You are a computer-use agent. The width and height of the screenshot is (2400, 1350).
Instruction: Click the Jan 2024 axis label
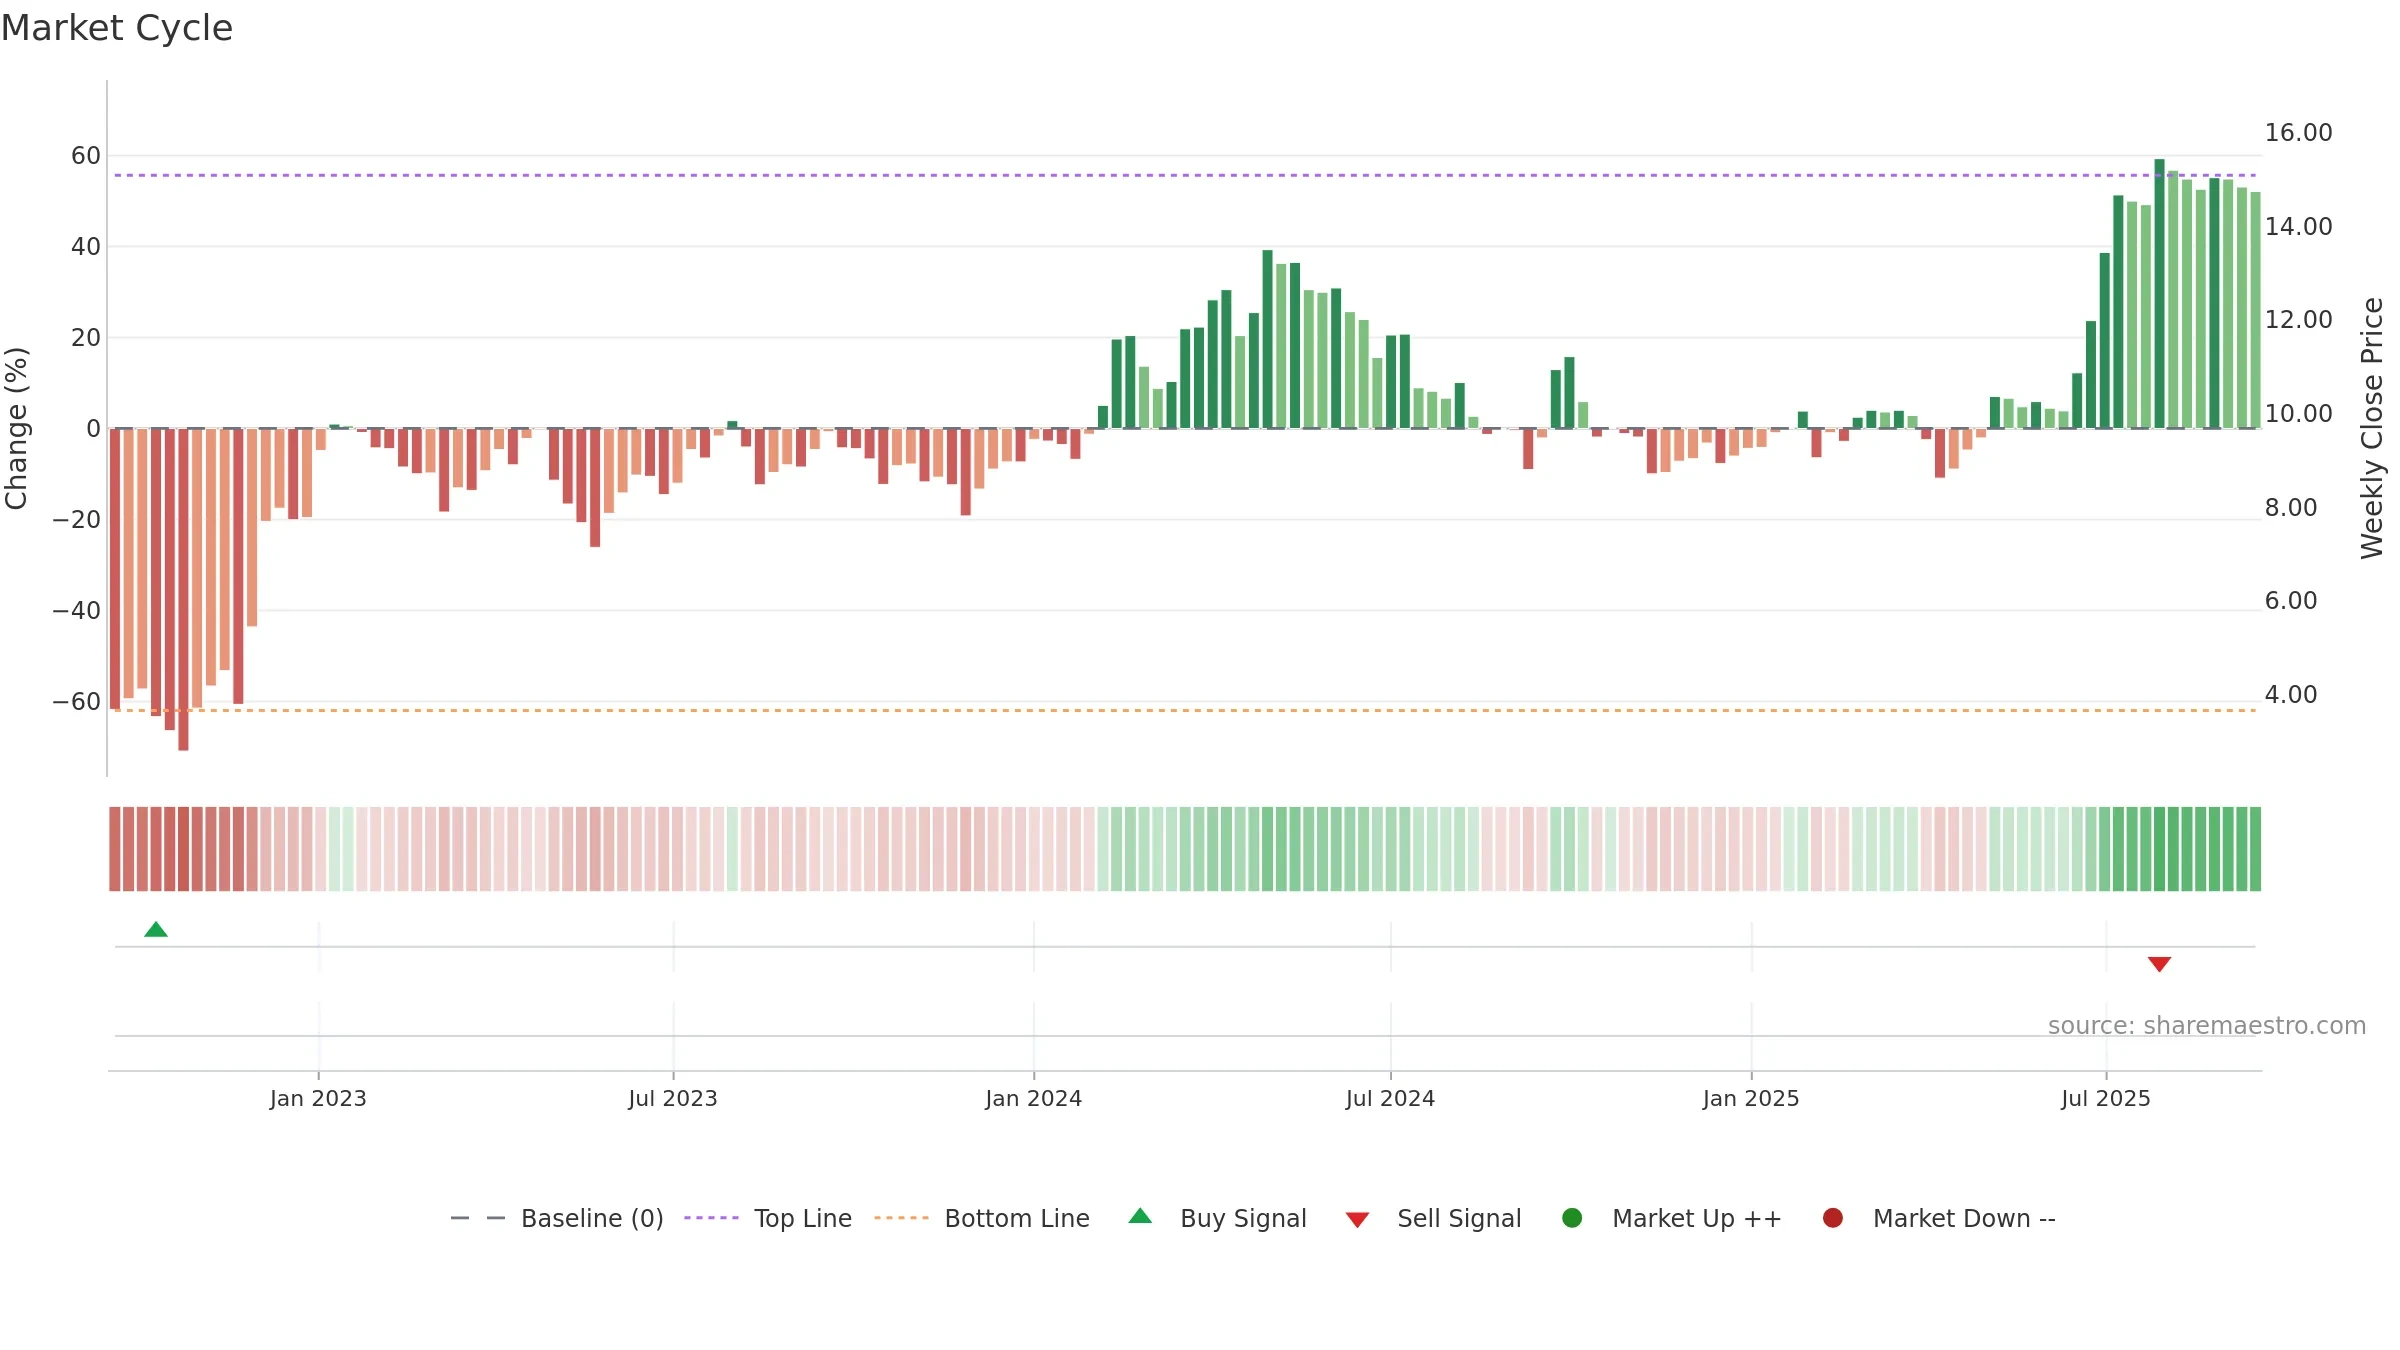tap(1033, 1098)
